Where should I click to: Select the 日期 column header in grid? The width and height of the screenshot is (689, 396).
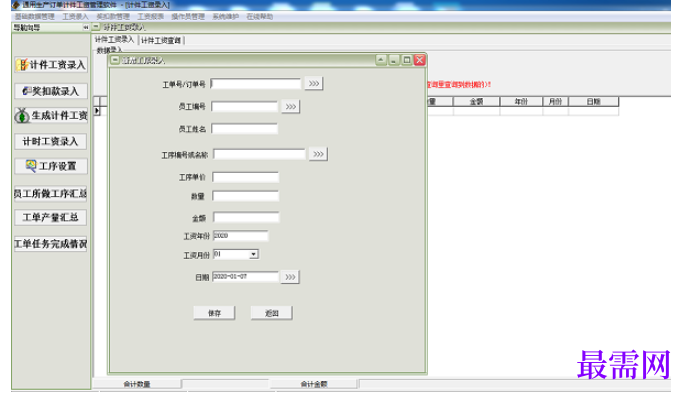tap(594, 102)
